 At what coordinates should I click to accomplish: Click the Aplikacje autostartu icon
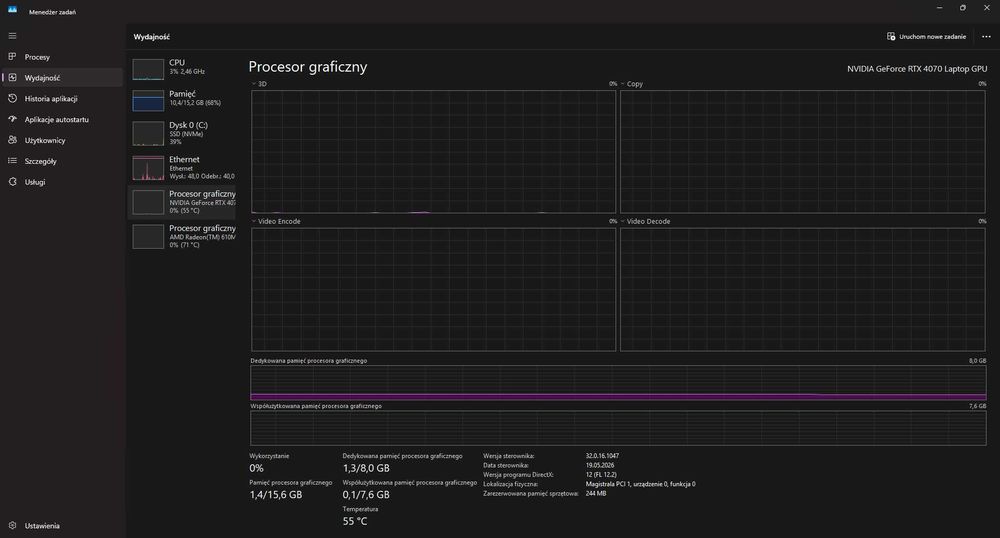pos(12,119)
